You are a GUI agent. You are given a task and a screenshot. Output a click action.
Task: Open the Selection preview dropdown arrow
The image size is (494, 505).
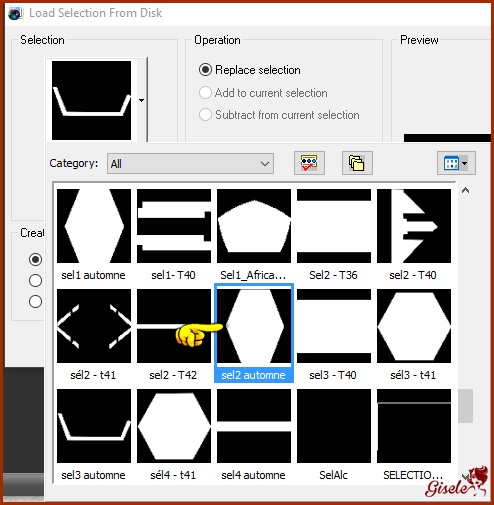point(142,100)
